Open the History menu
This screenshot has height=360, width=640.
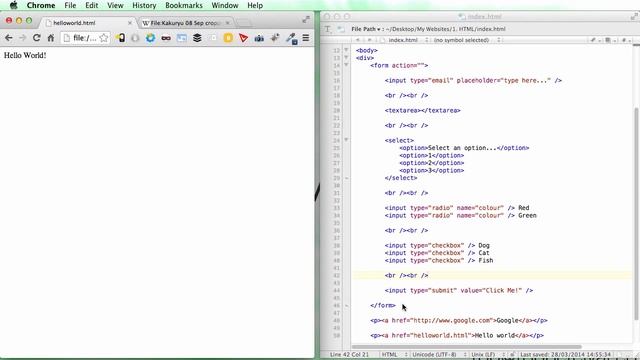coord(144,5)
